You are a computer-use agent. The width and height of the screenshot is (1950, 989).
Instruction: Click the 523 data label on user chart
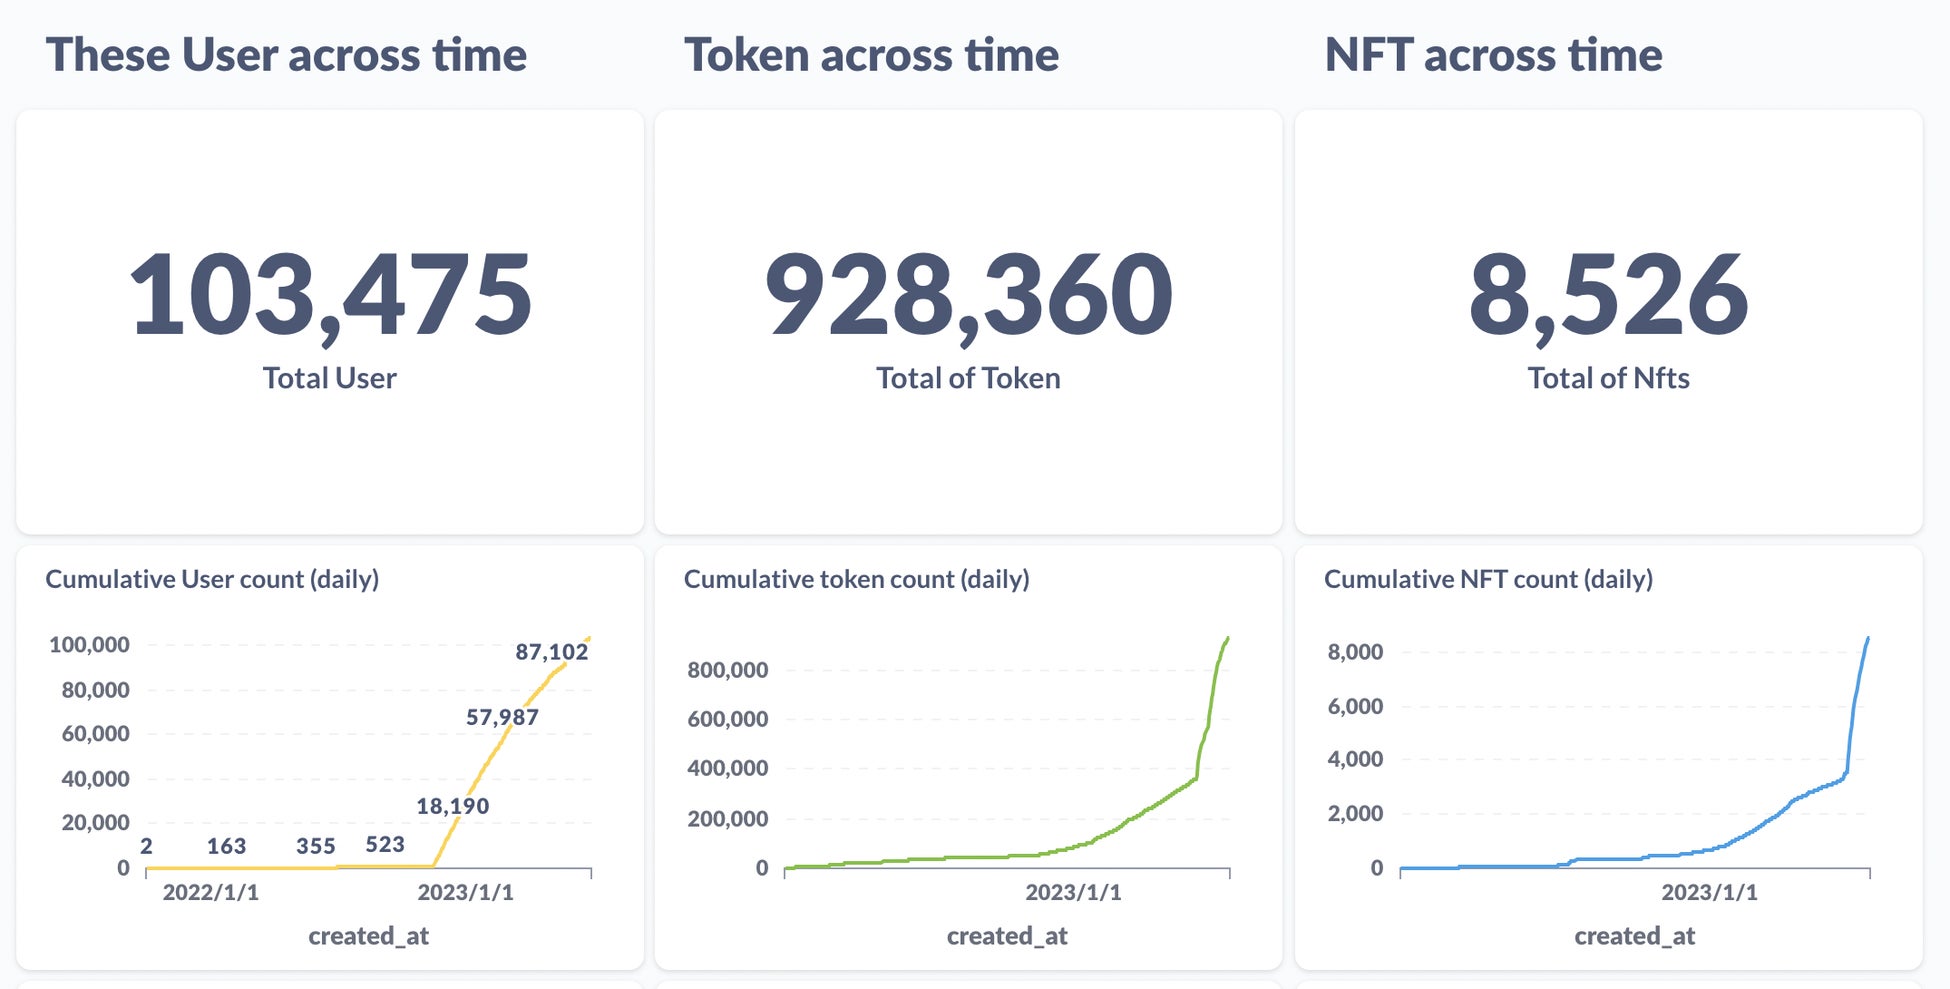(385, 845)
